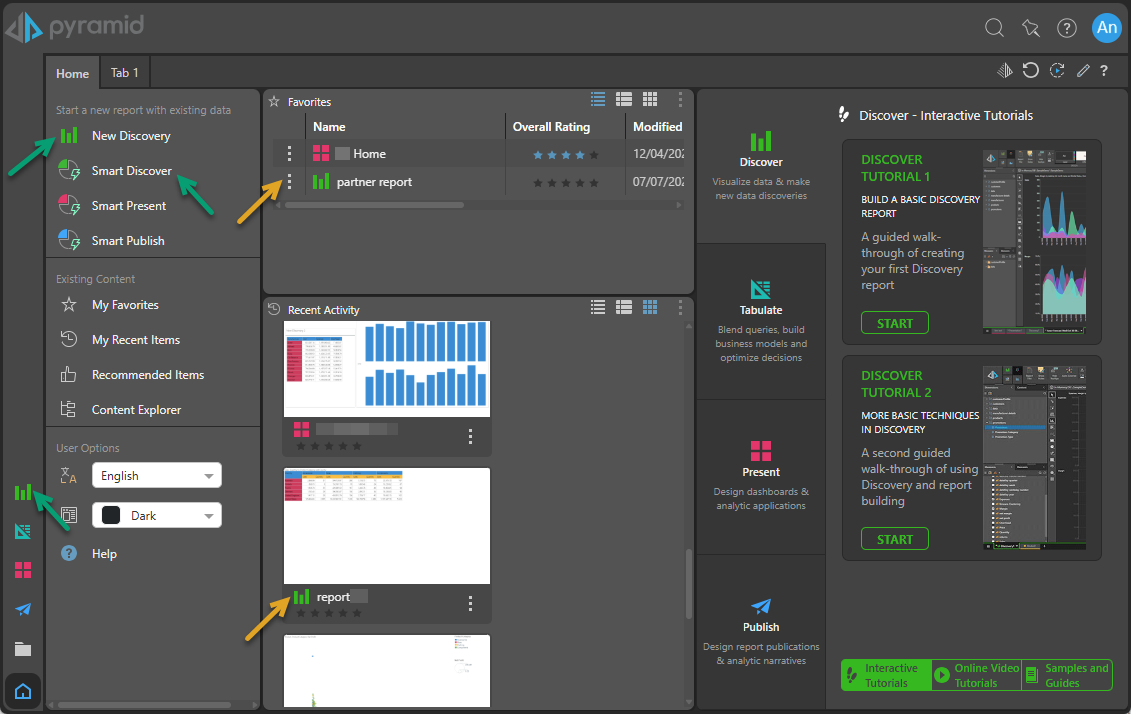Open the report thumbnail in Recent Activity

coord(387,526)
